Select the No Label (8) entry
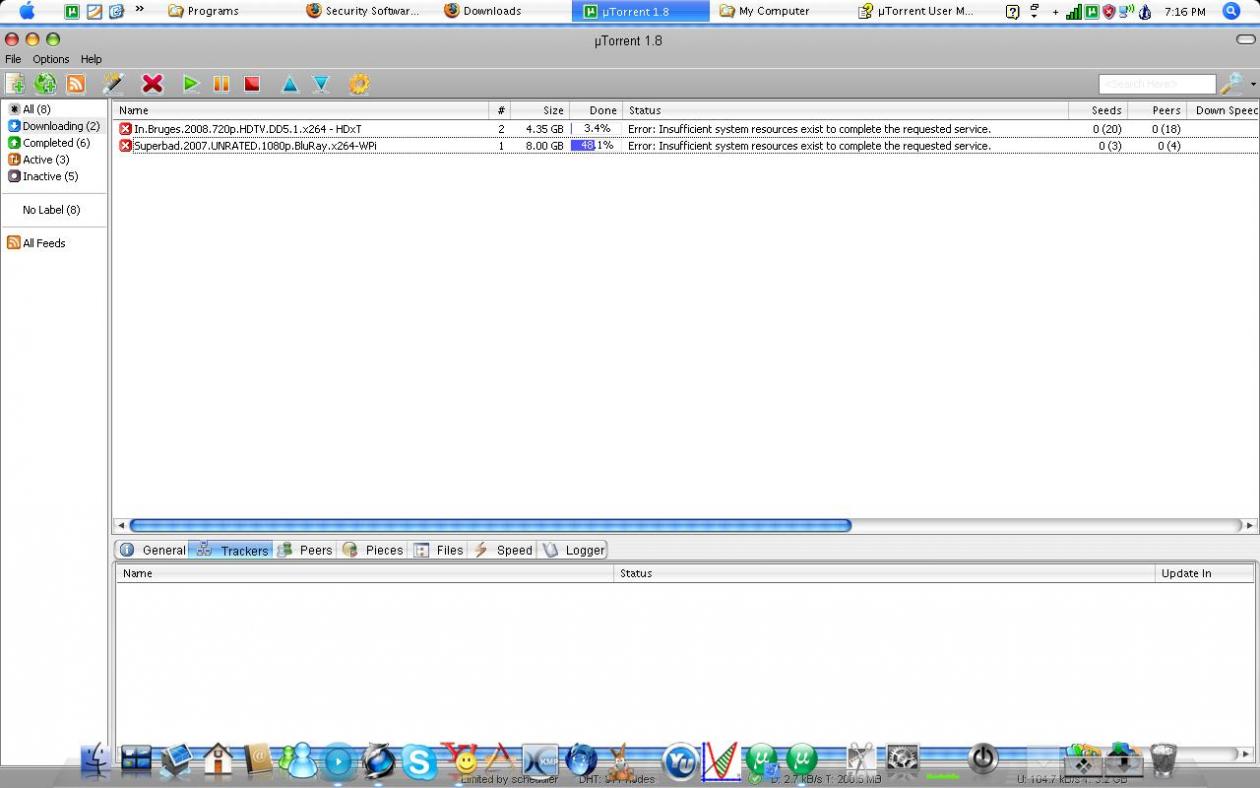The height and width of the screenshot is (788, 1260). point(51,210)
